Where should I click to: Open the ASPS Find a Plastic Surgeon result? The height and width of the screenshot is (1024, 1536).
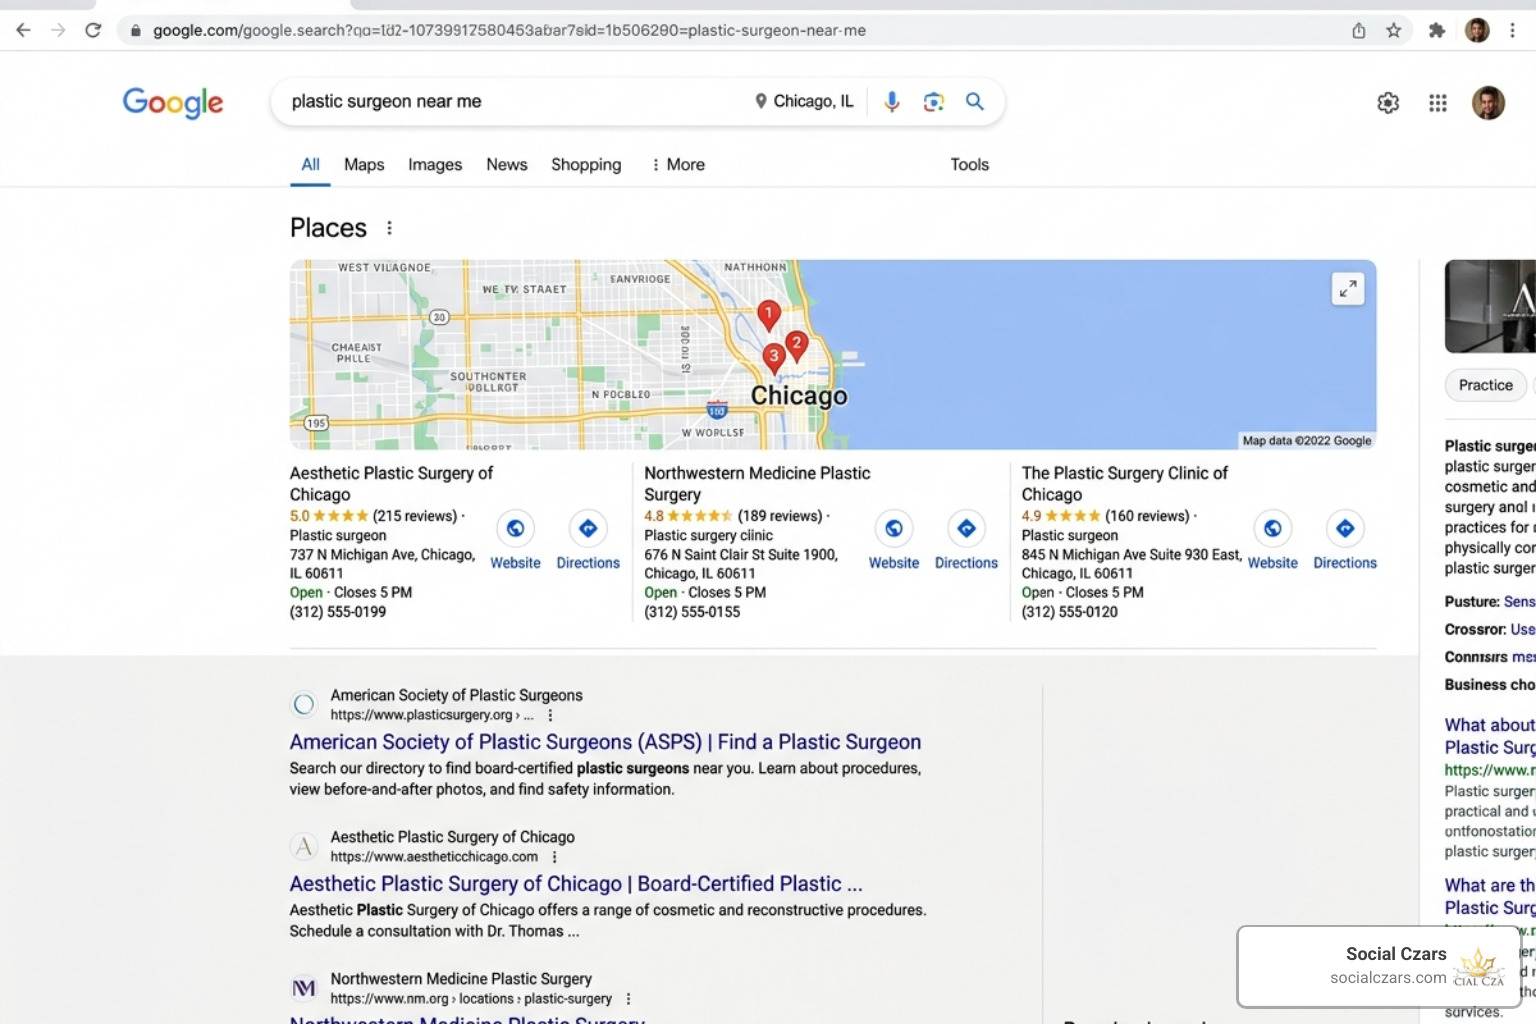605,742
